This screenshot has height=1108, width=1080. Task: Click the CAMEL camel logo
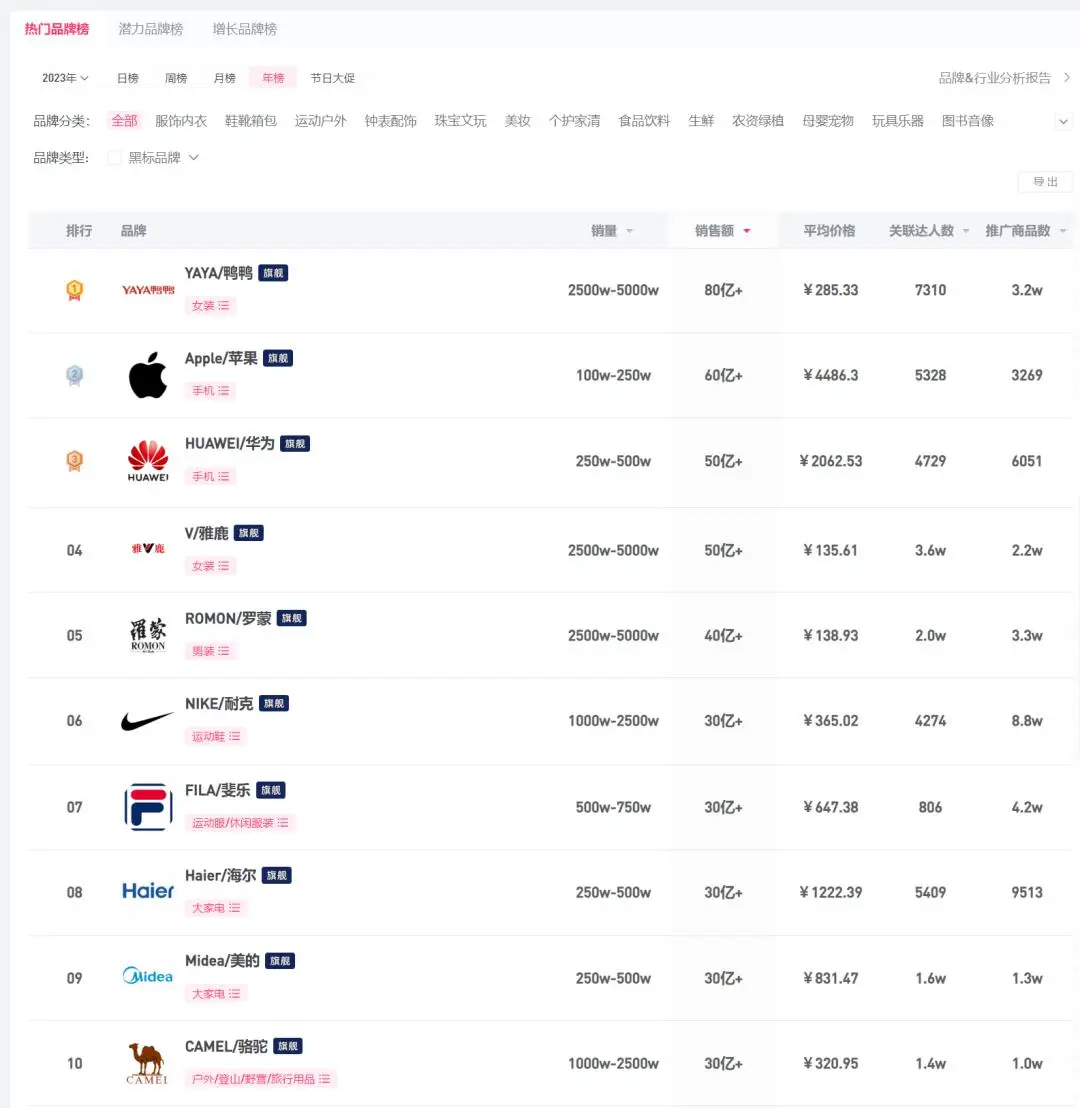click(146, 1062)
